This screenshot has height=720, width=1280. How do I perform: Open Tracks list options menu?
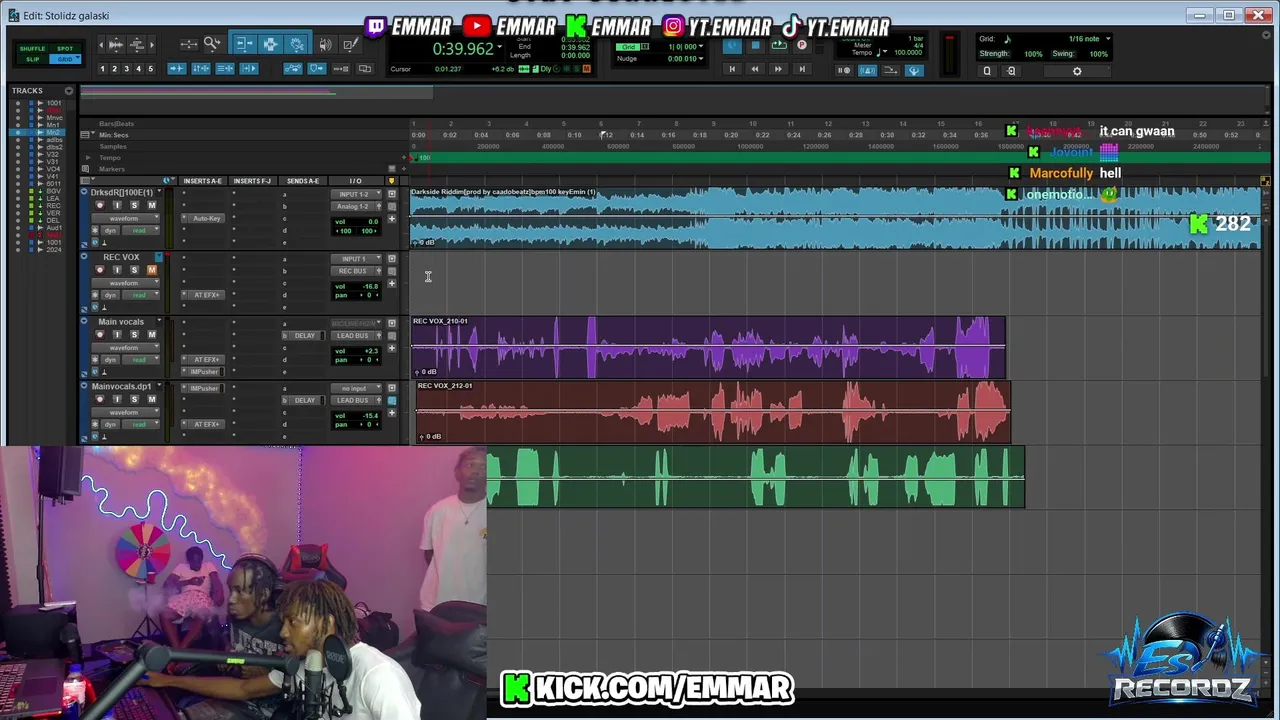pos(69,91)
